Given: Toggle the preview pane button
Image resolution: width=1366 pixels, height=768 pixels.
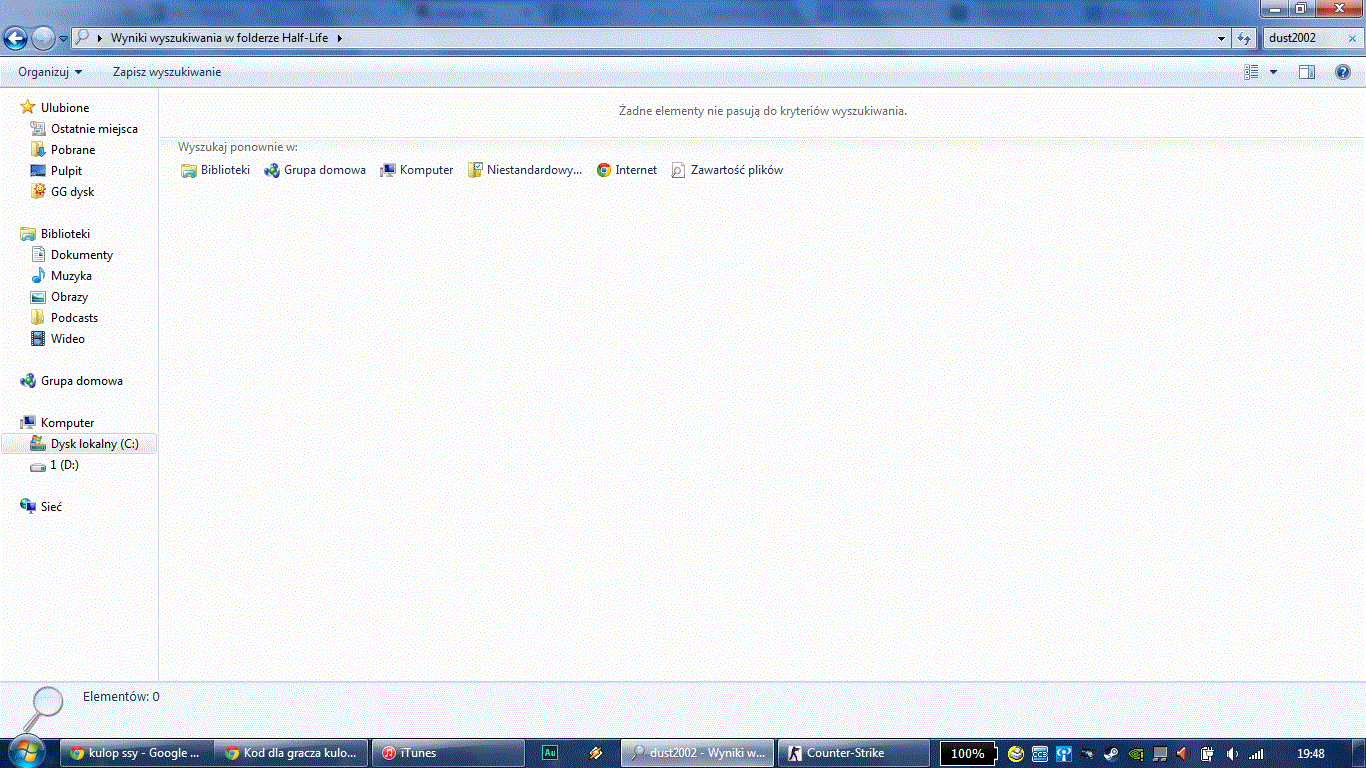Looking at the screenshot, I should [x=1306, y=72].
